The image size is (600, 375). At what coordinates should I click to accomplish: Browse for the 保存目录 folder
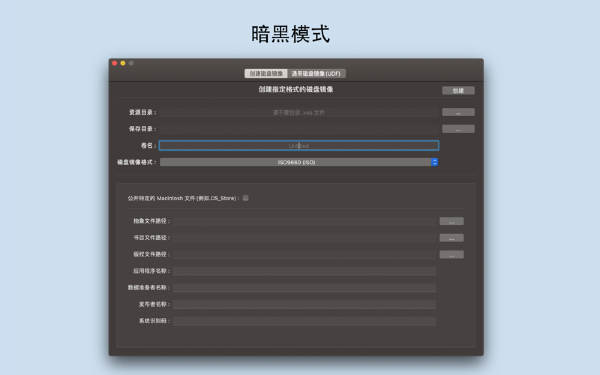[458, 129]
